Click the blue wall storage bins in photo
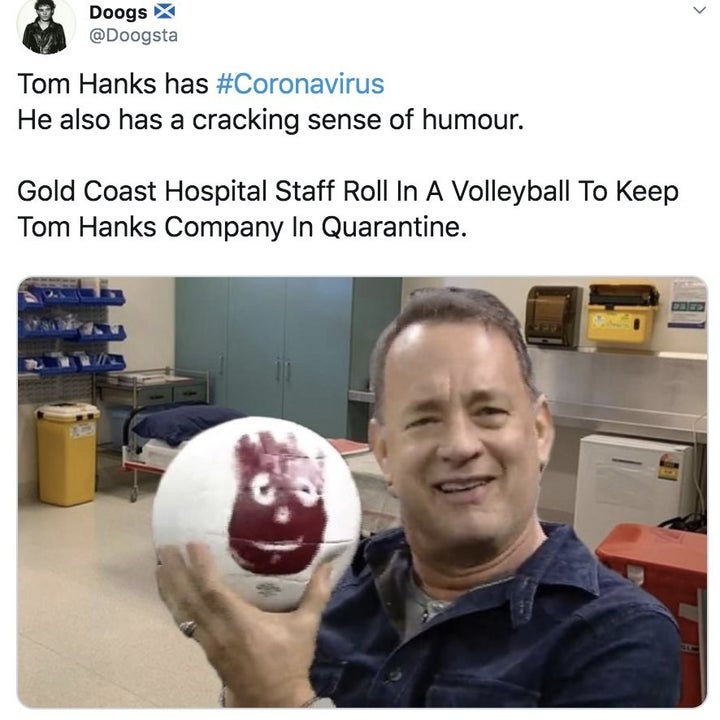 coord(72,327)
